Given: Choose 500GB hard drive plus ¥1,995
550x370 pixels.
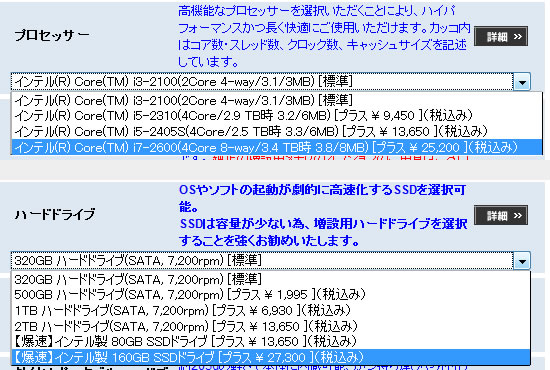Looking at the screenshot, I should tap(271, 295).
